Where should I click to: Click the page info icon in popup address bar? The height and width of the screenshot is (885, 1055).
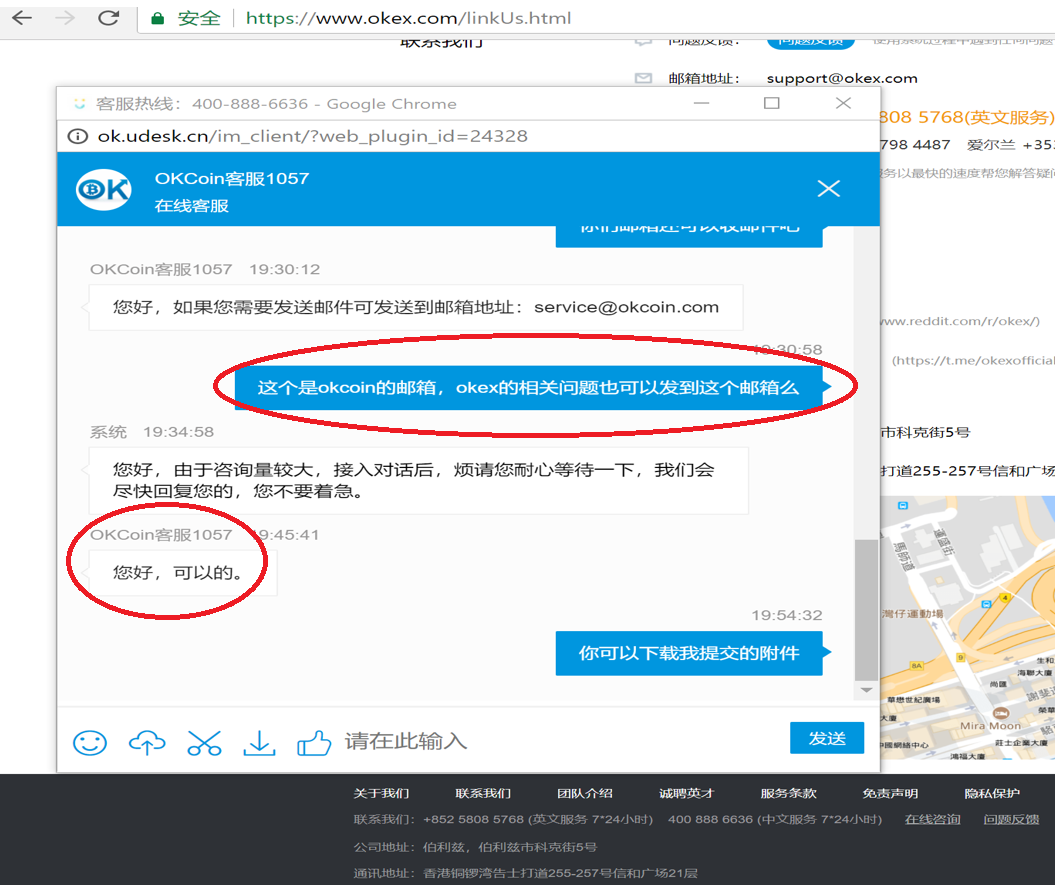[78, 136]
